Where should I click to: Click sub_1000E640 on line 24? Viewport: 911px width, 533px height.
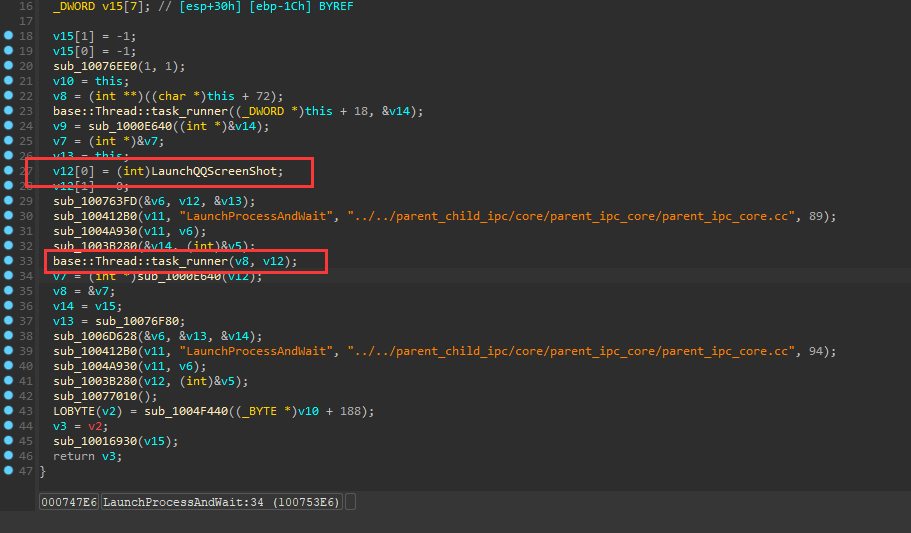130,126
